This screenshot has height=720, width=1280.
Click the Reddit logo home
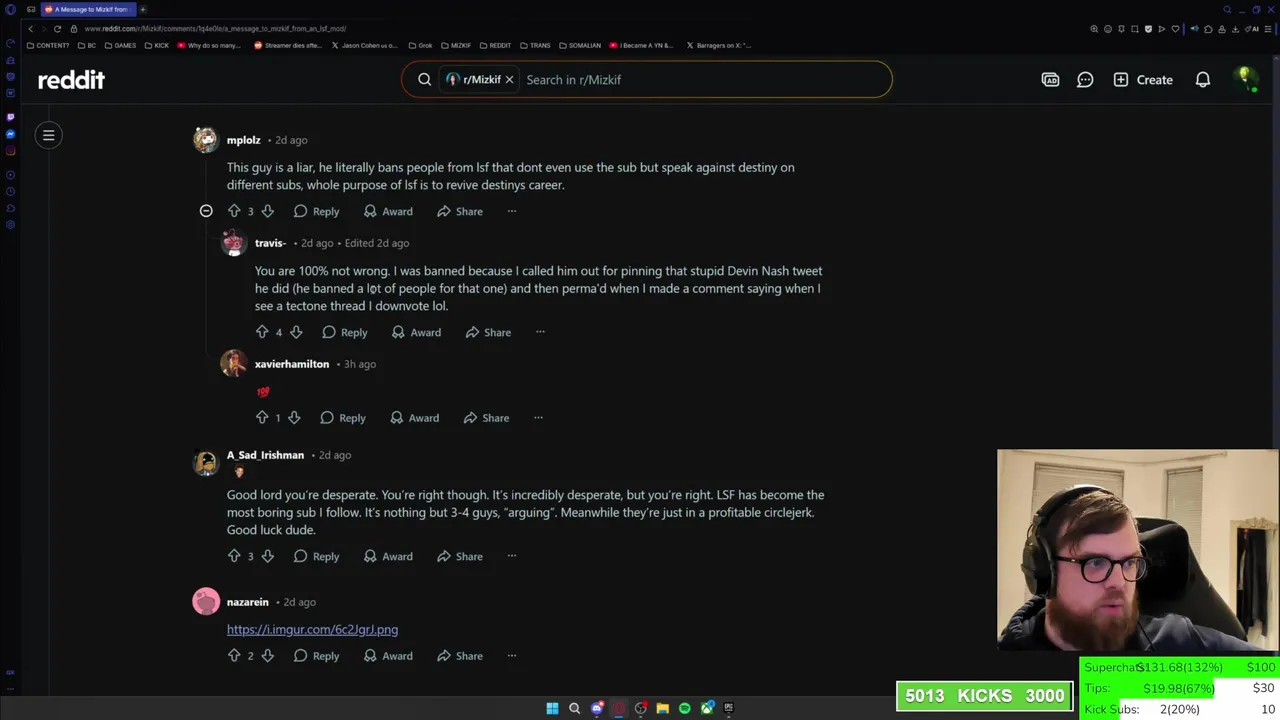coord(71,80)
